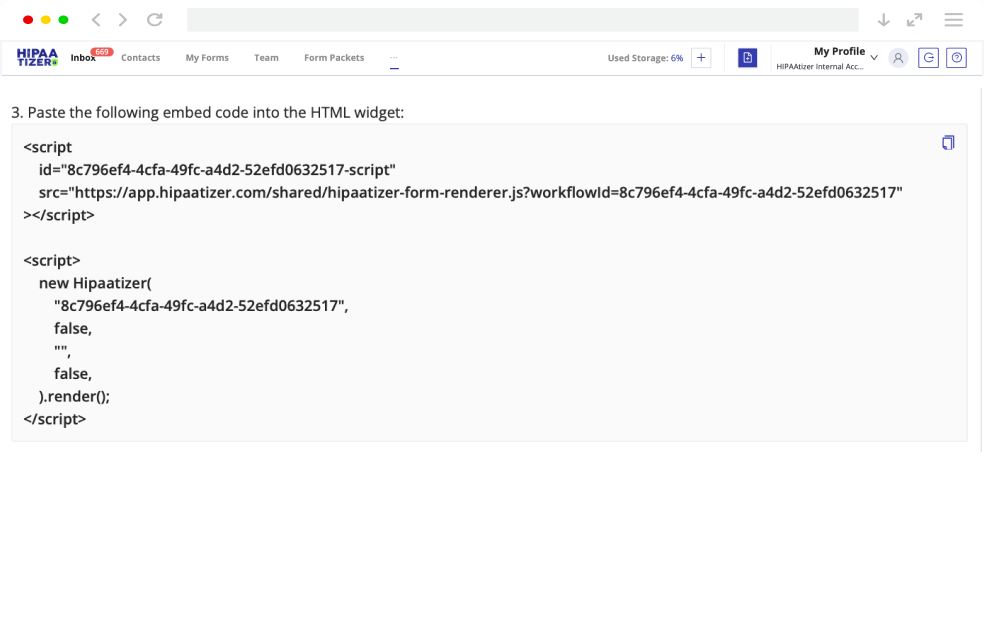Click the blue new form document icon
Image resolution: width=984 pixels, height=640 pixels.
747,58
